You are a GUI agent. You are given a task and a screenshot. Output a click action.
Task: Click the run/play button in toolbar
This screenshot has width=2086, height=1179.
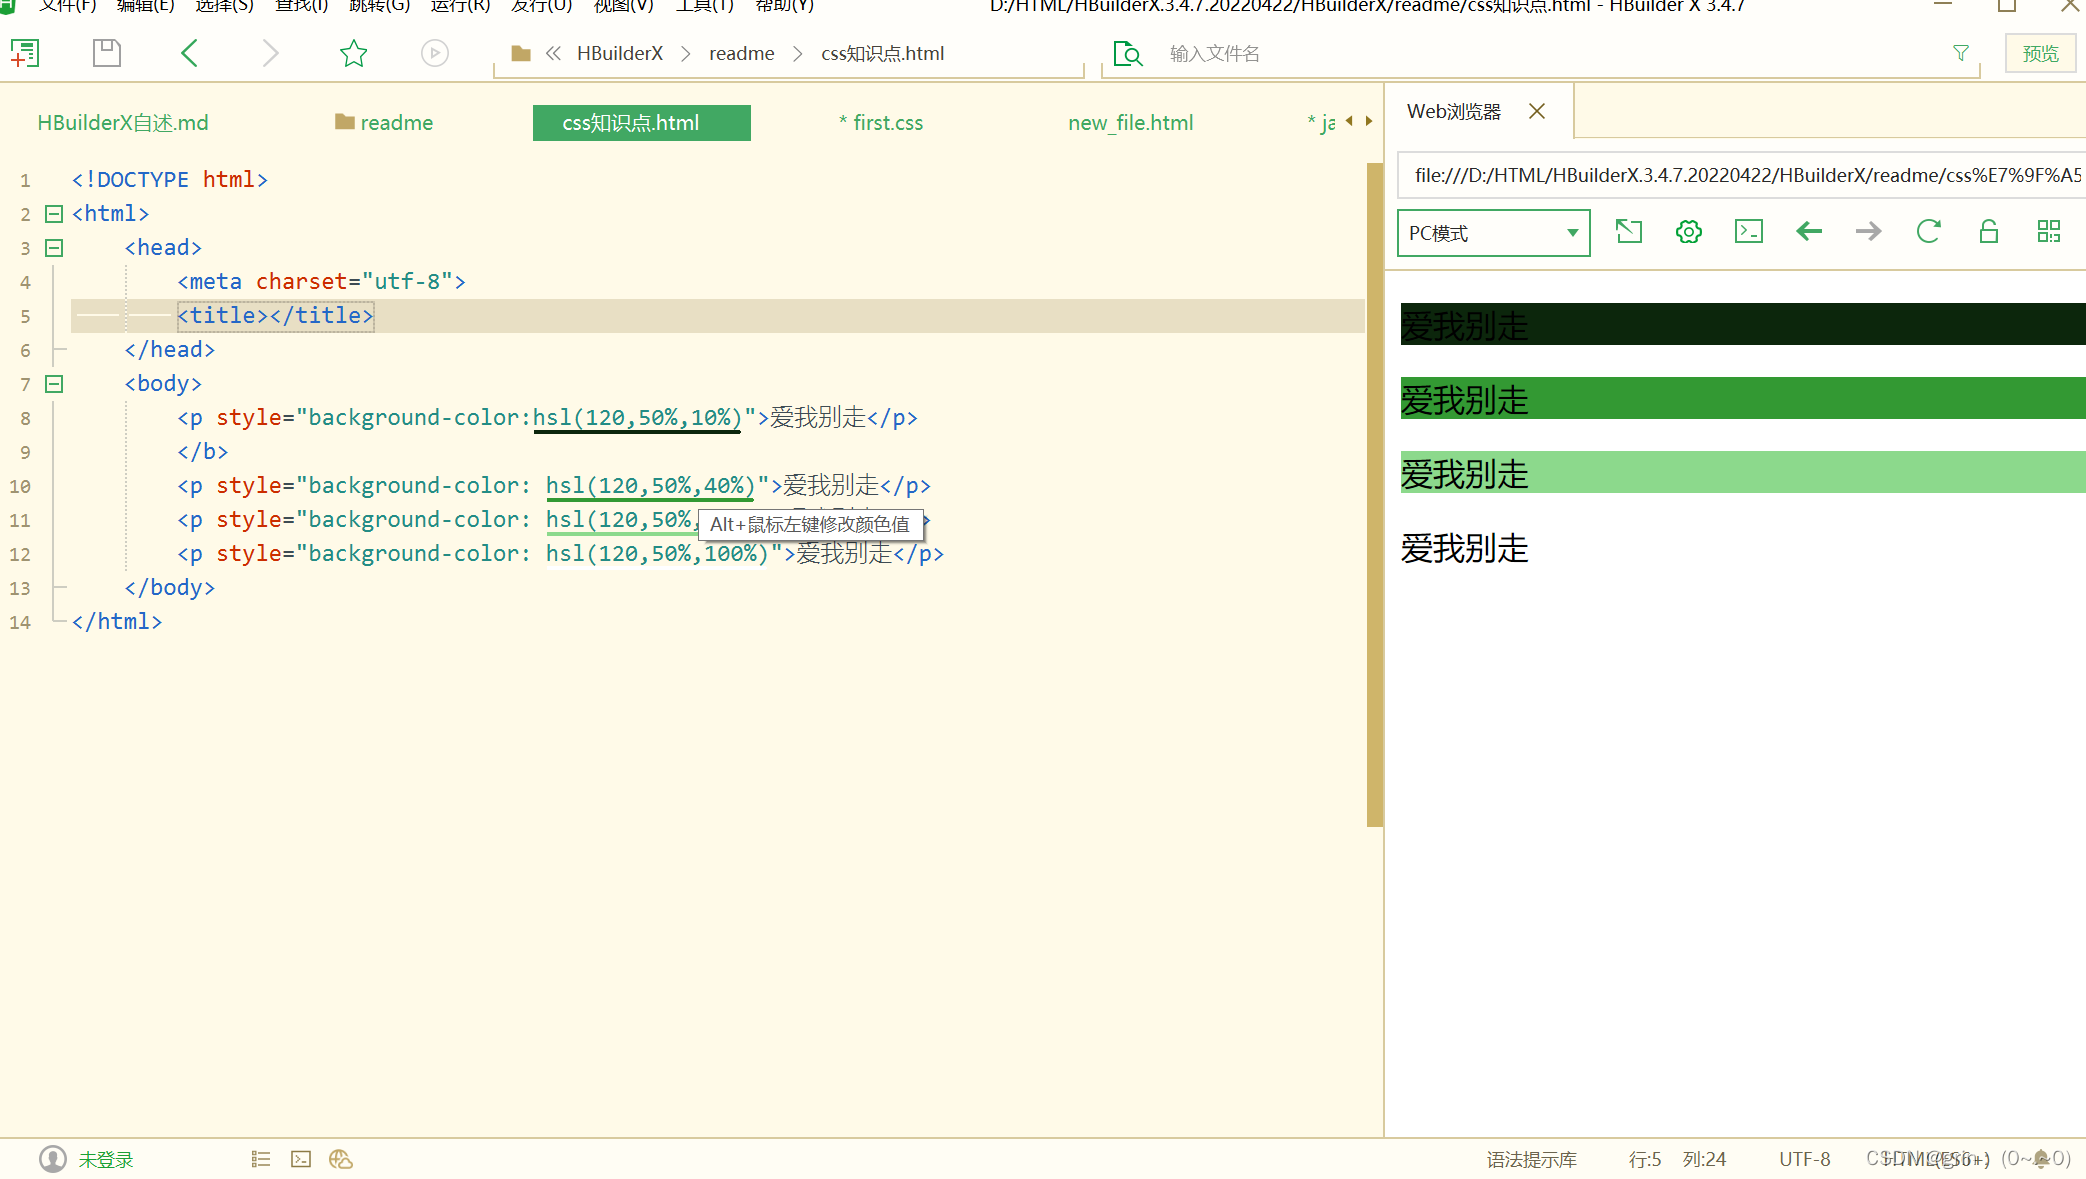(x=434, y=53)
